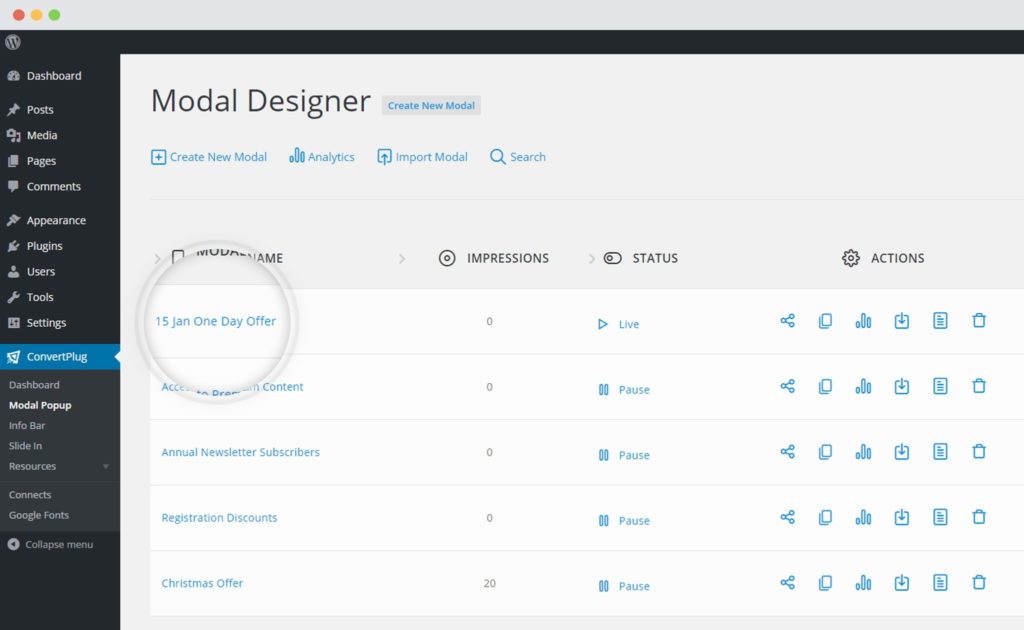View shortcode info for Access to Premium Content
Image resolution: width=1024 pixels, height=630 pixels.
940,386
